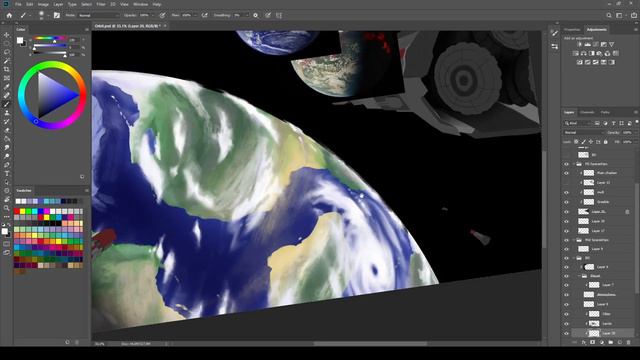Open the brush Mode dropdown
This screenshot has height=360, width=640.
[98, 16]
